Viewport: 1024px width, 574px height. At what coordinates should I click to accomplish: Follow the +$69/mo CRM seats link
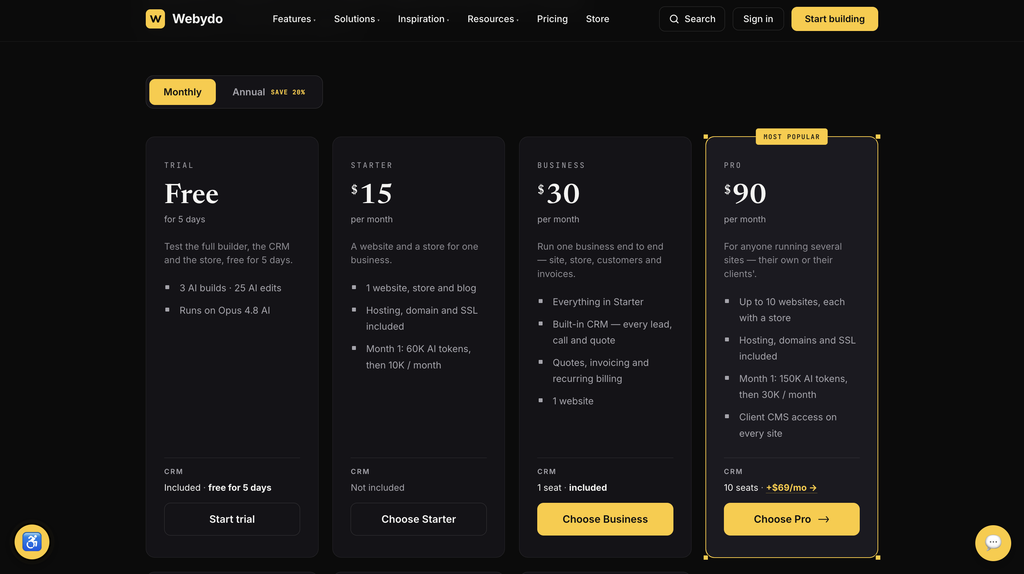792,488
